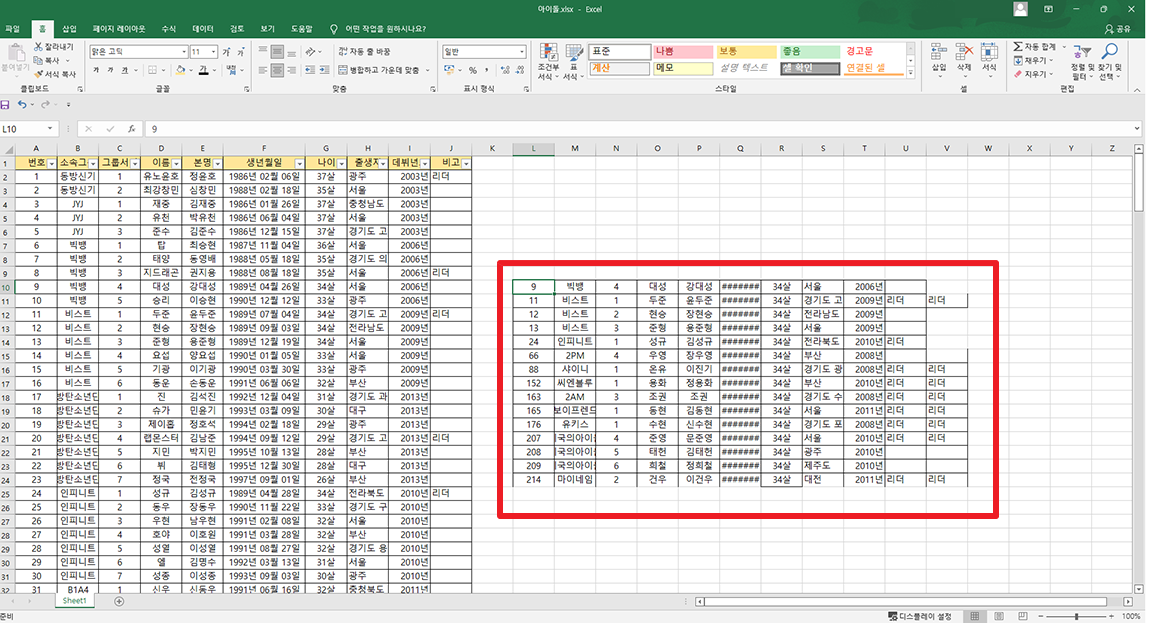Toggle italic formatting

click(x=110, y=70)
